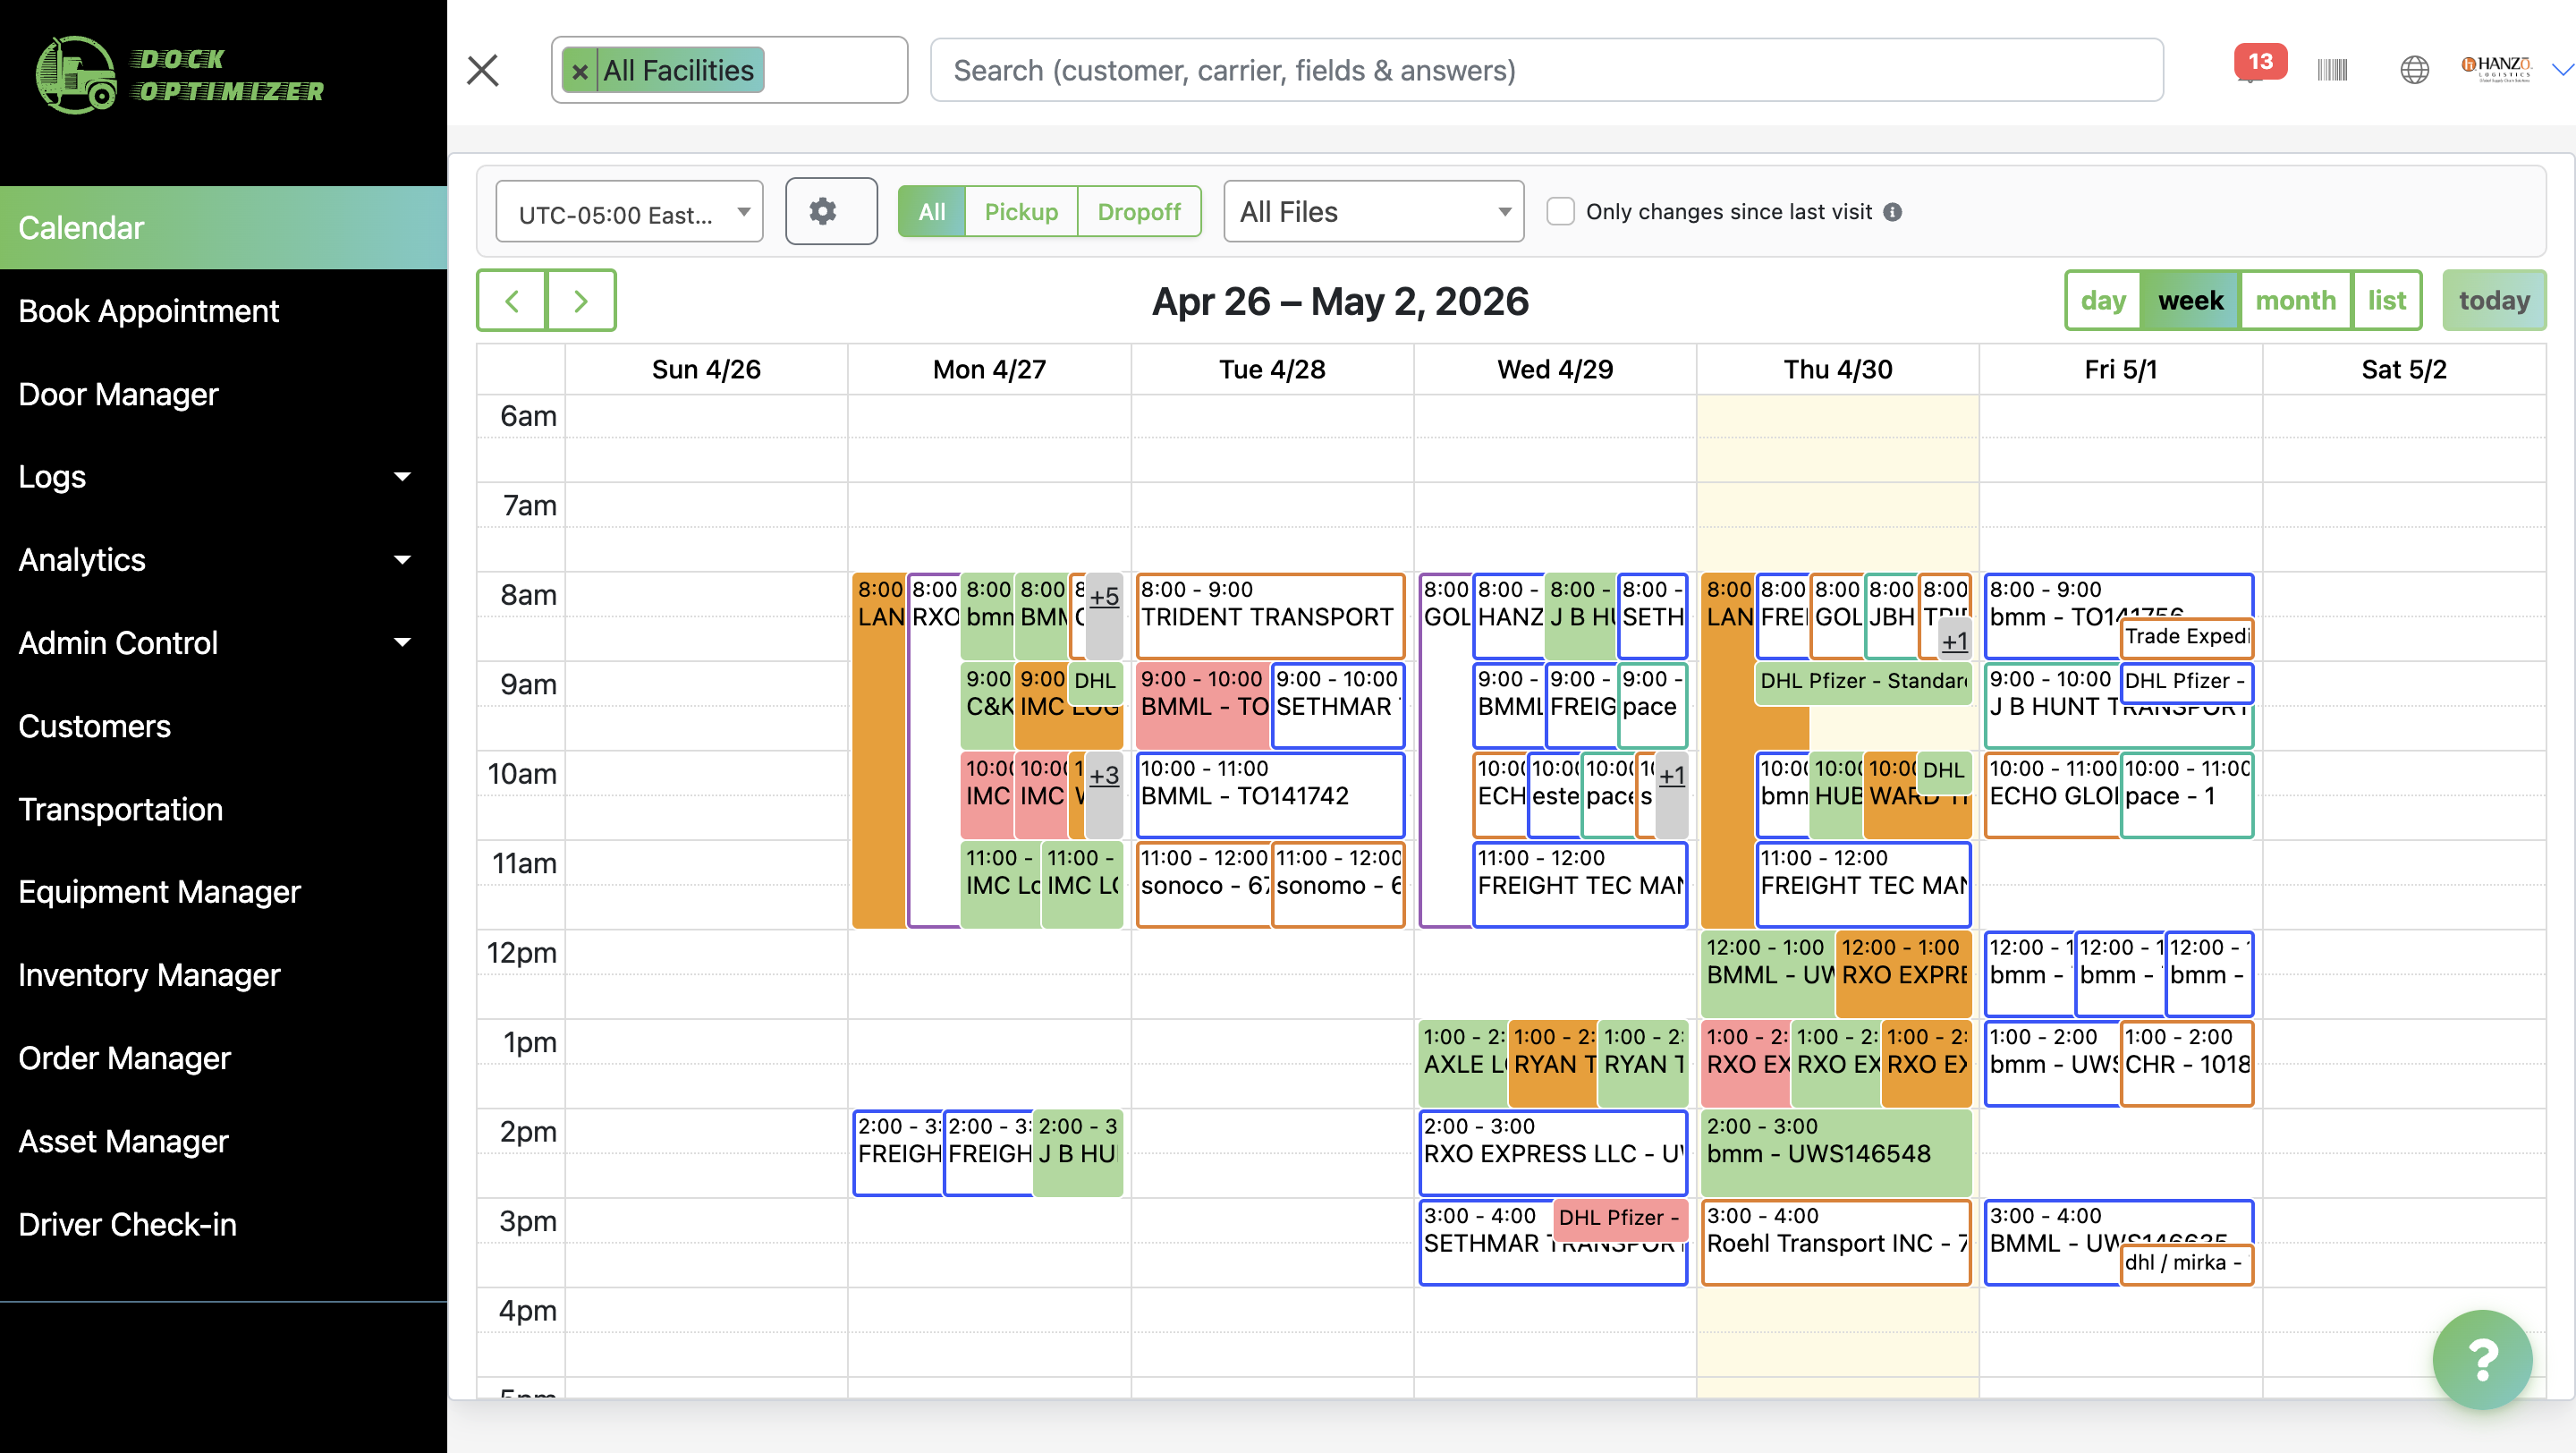This screenshot has height=1453, width=2576.
Task: Close the sidebar with the X icon
Action: (483, 70)
